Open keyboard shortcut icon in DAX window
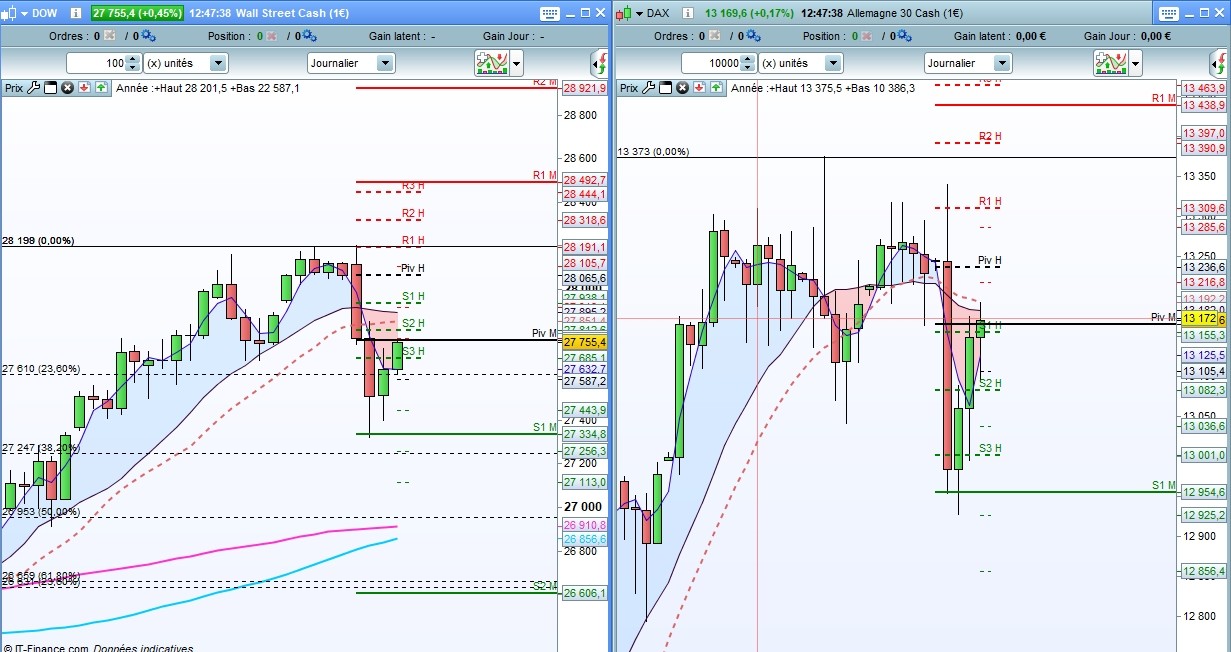 tap(1168, 13)
